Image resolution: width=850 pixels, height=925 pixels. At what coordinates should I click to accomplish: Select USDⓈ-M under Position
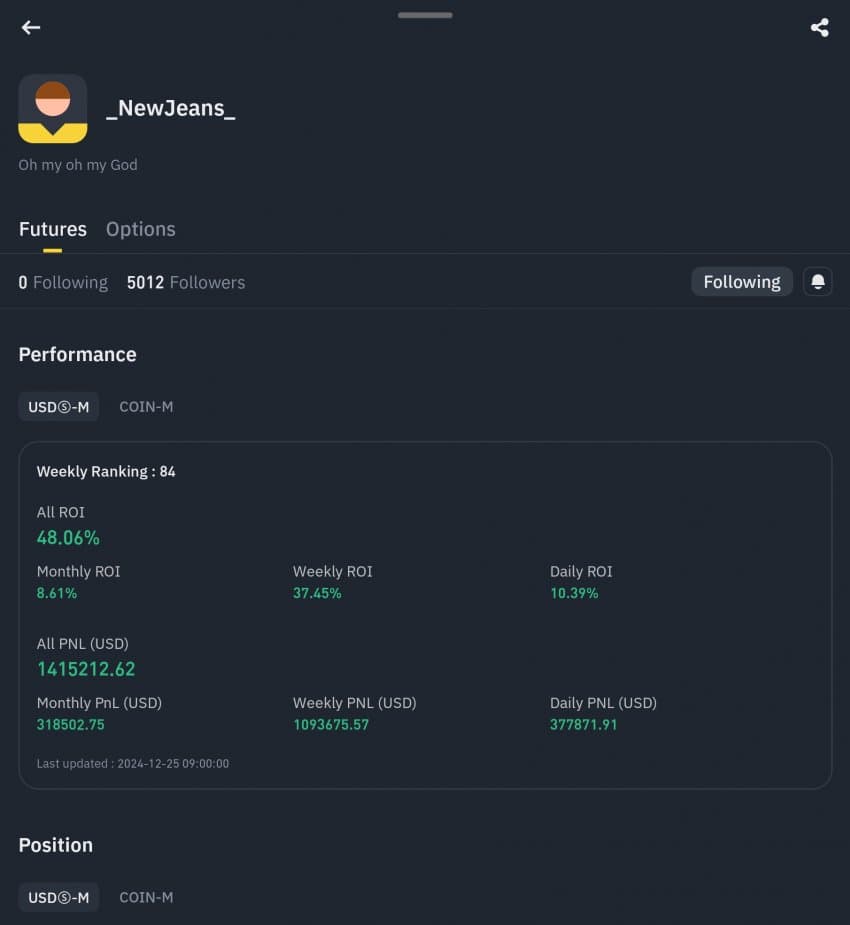pos(58,897)
